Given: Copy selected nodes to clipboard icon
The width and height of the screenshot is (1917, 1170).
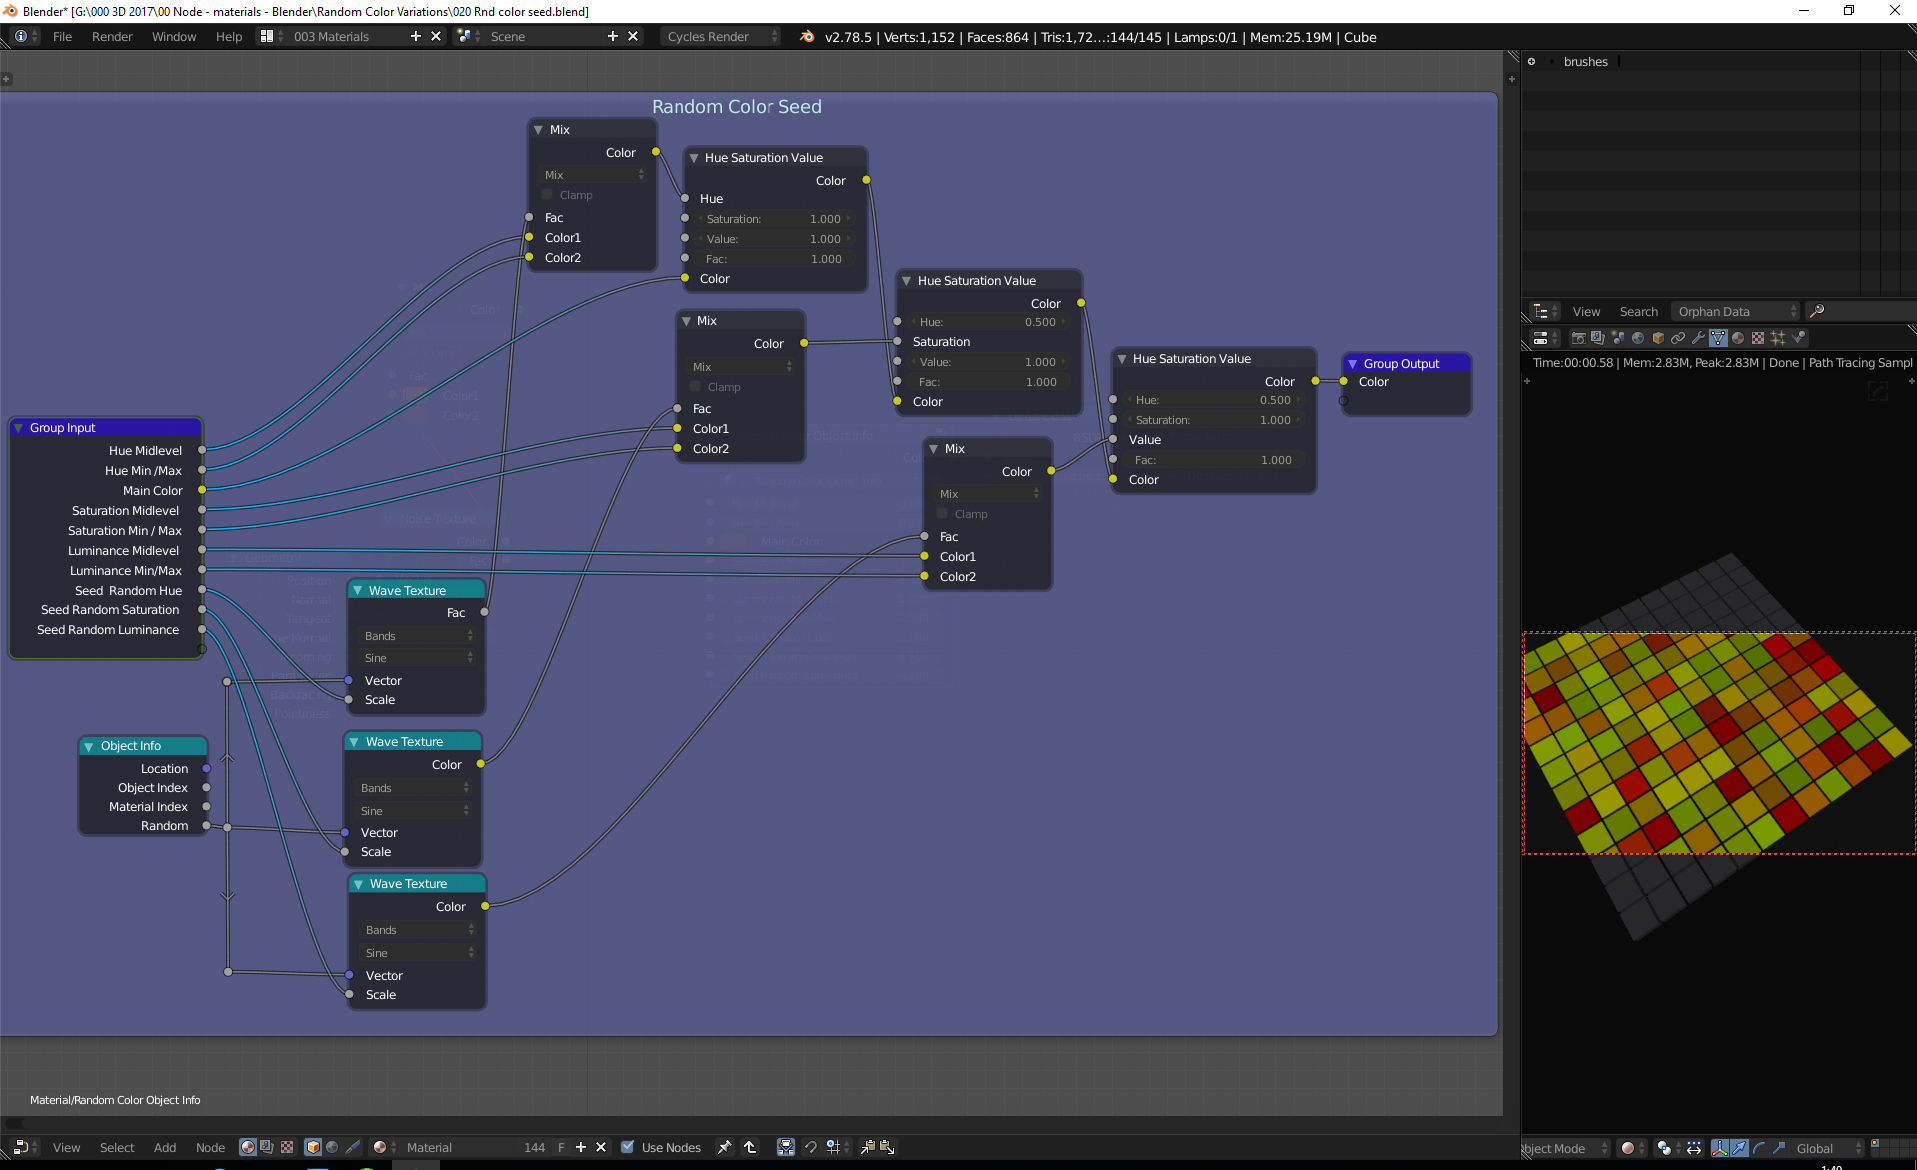Looking at the screenshot, I should click(867, 1147).
